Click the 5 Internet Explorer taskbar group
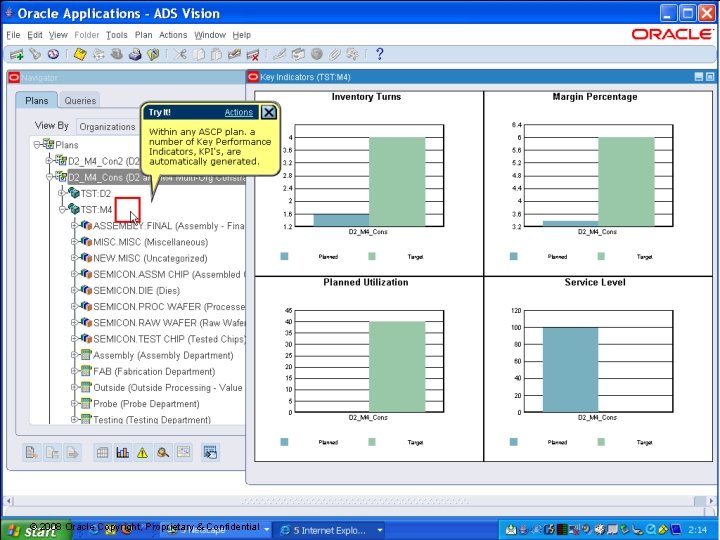Image resolution: width=720 pixels, height=540 pixels. [x=331, y=530]
